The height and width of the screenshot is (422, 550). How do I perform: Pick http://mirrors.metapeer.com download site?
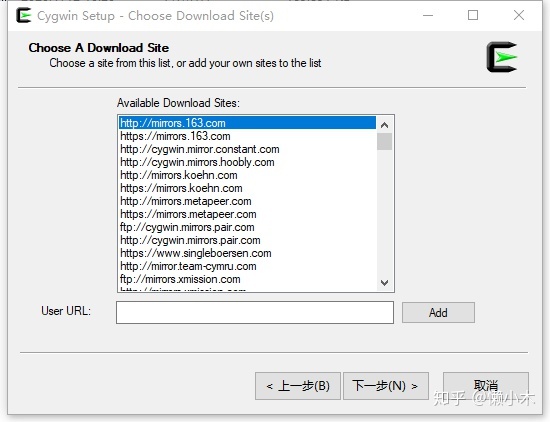pyautogui.click(x=247, y=201)
